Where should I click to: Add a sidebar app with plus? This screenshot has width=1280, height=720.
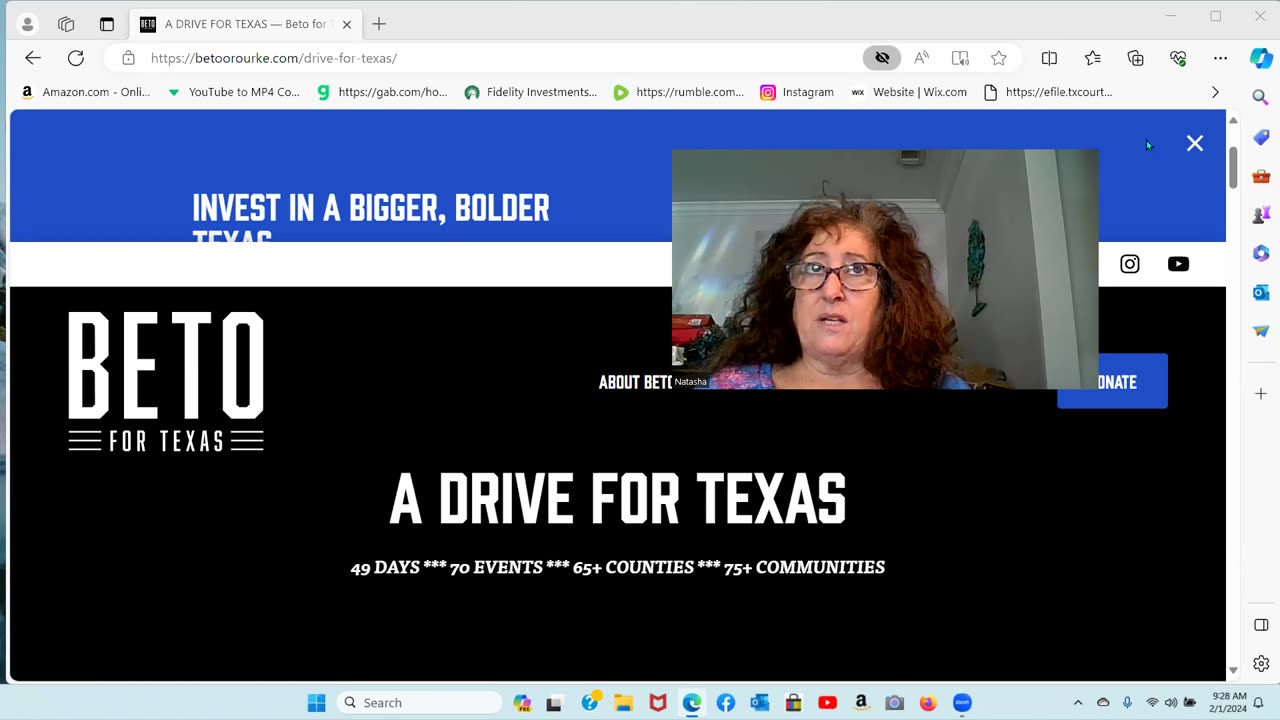coord(1261,394)
